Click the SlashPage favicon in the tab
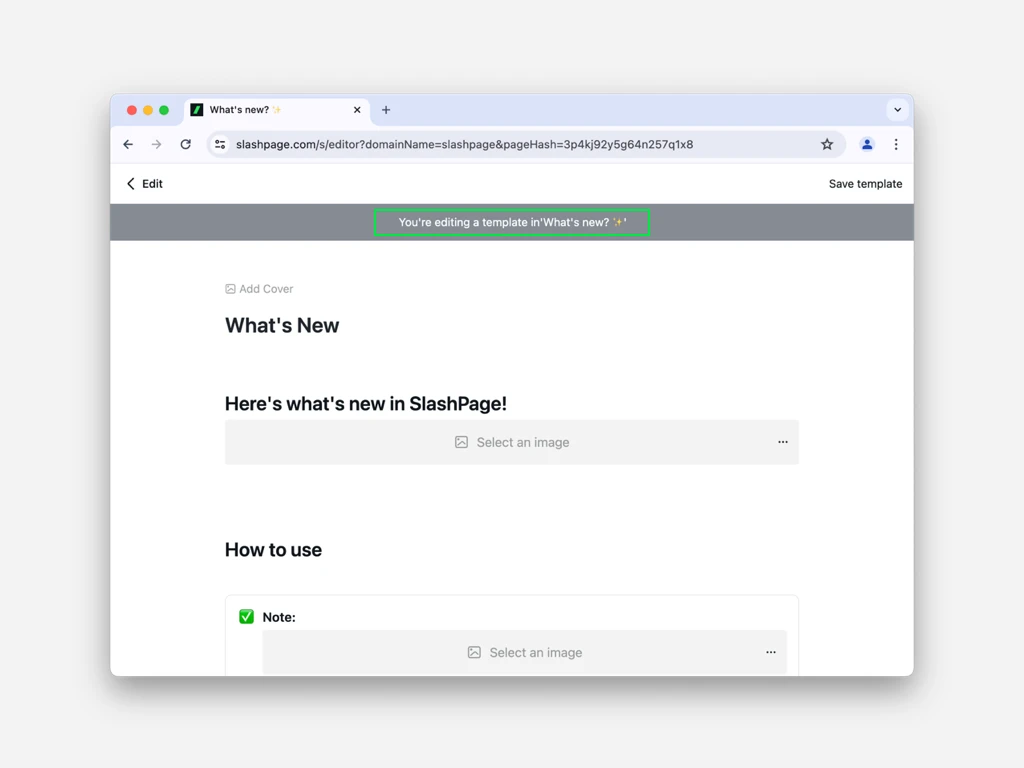Image resolution: width=1024 pixels, height=768 pixels. 197,110
